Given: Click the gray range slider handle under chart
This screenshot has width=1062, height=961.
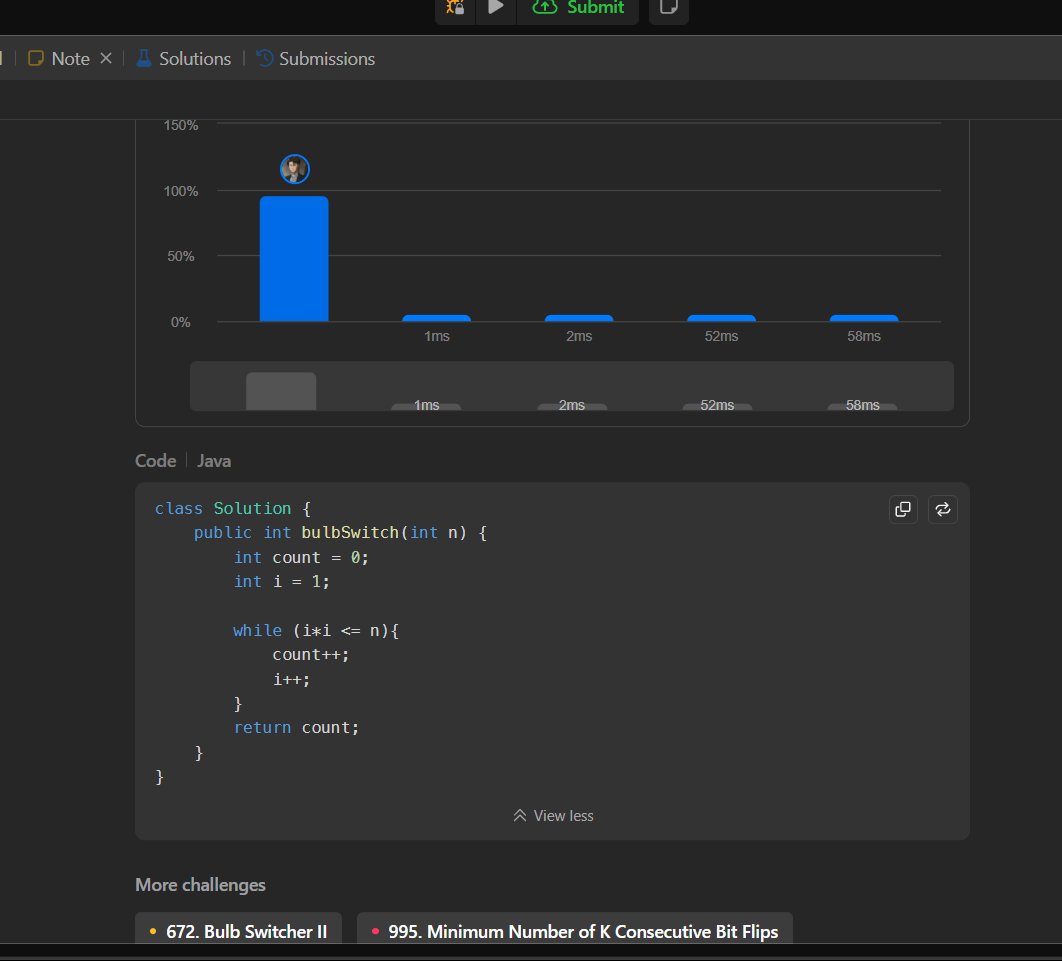Looking at the screenshot, I should pos(281,391).
